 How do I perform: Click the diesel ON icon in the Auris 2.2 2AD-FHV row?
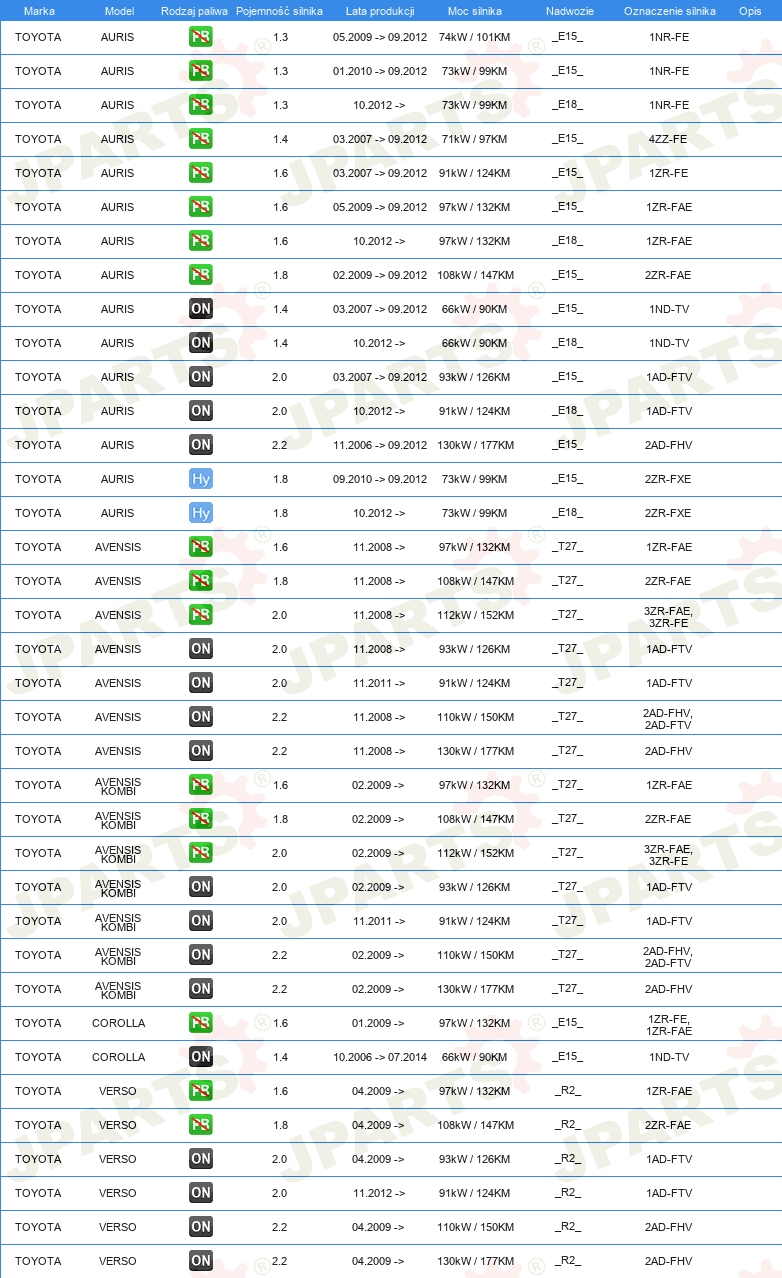(x=201, y=445)
